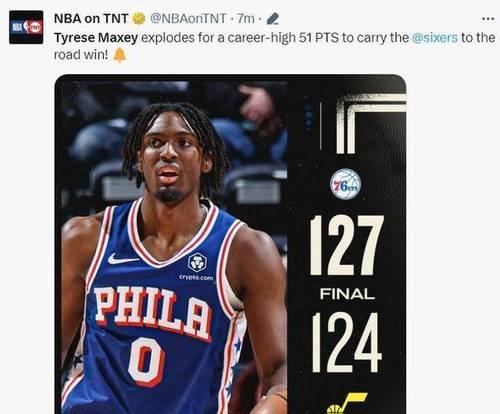The width and height of the screenshot is (500, 414).
Task: Open the @NBAonTNT handle link
Action: 188,18
